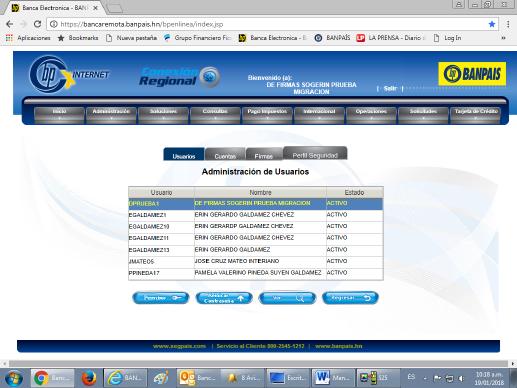
Task: Open the Firmas tab
Action: click(264, 155)
